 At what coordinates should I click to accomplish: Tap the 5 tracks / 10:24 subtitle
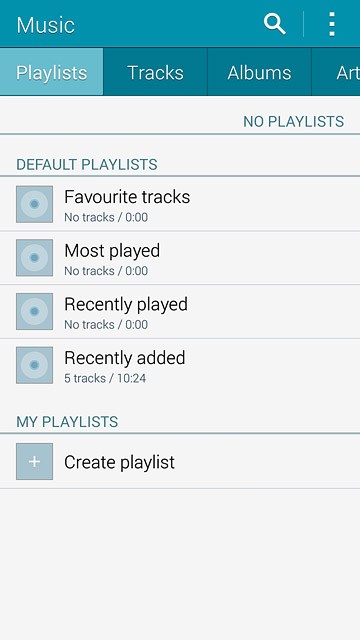coord(105,378)
